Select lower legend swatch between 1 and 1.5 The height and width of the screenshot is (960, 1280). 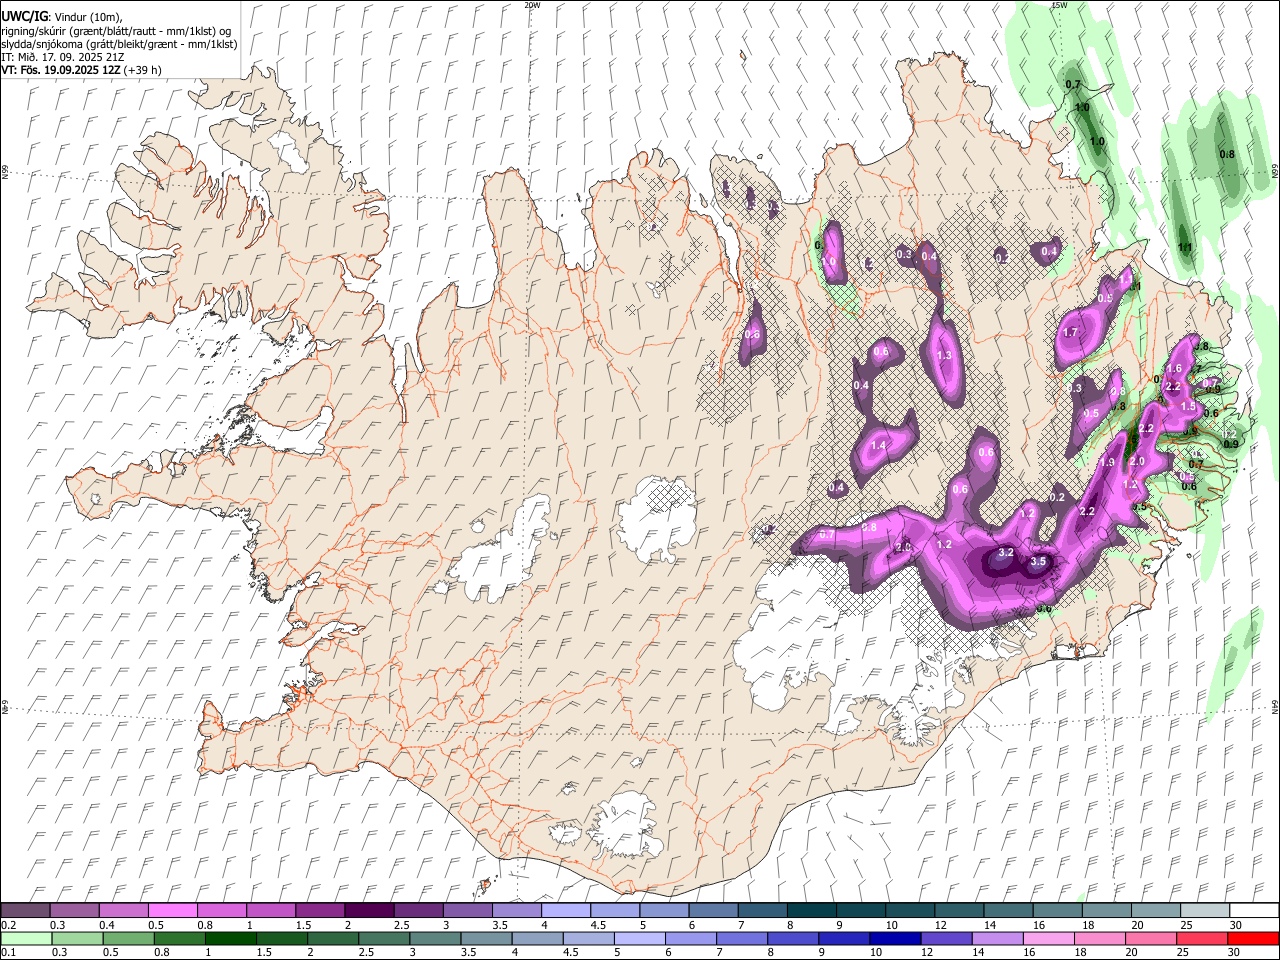[232, 938]
